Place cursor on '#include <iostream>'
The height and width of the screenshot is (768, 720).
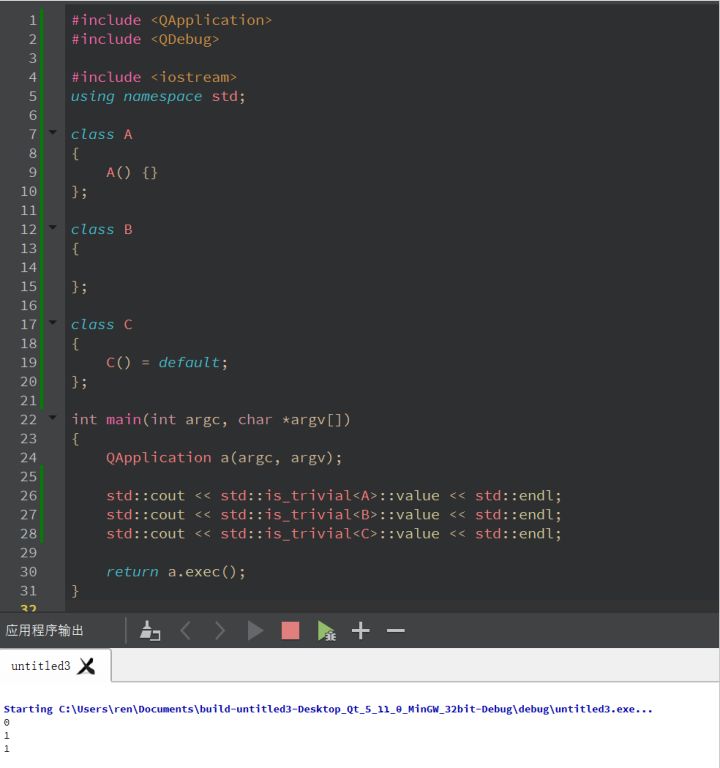[154, 77]
